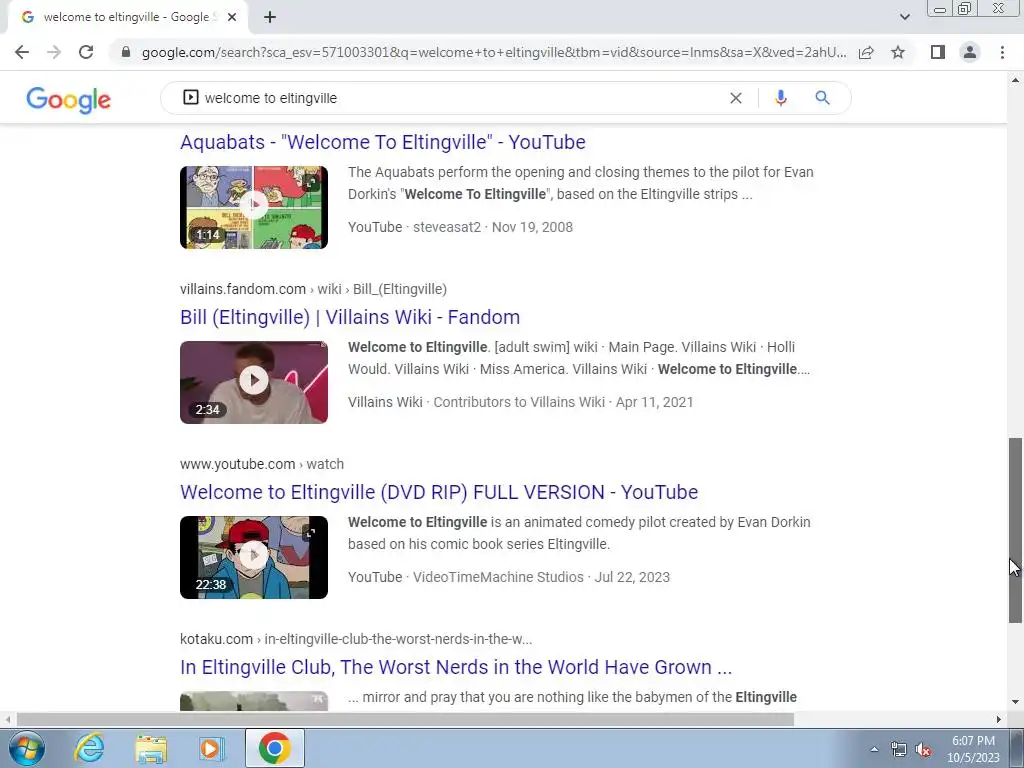The image size is (1024, 768).
Task: Click the horizontal scrollbar left arrow
Action: click(7, 719)
